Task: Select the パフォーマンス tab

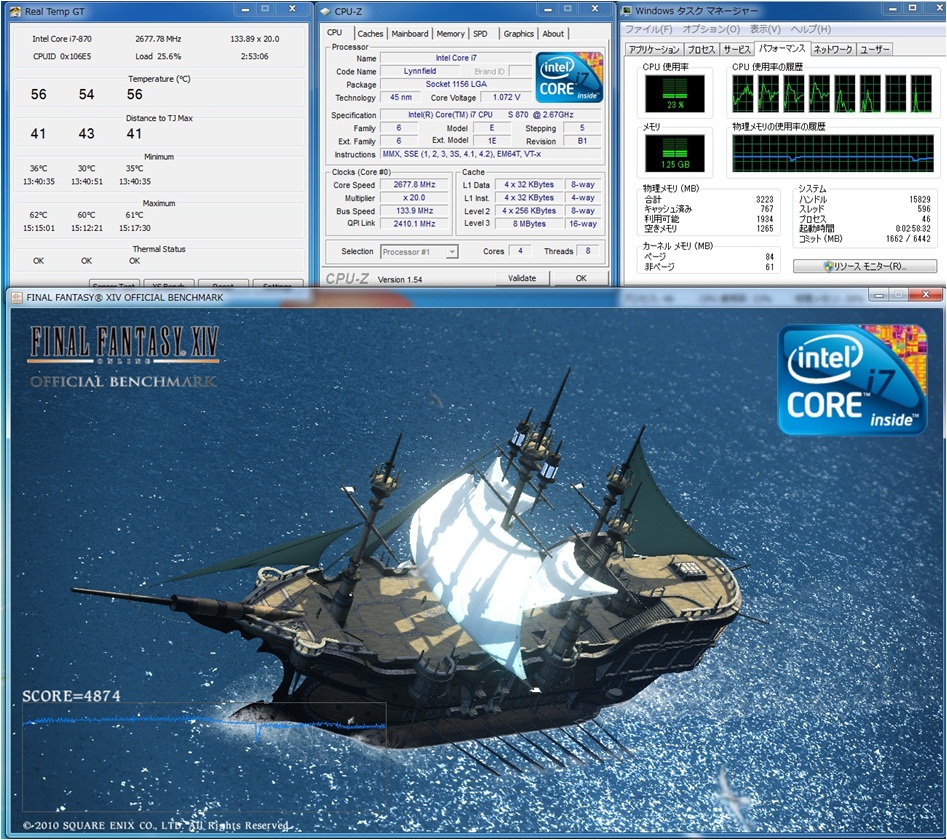Action: [782, 48]
